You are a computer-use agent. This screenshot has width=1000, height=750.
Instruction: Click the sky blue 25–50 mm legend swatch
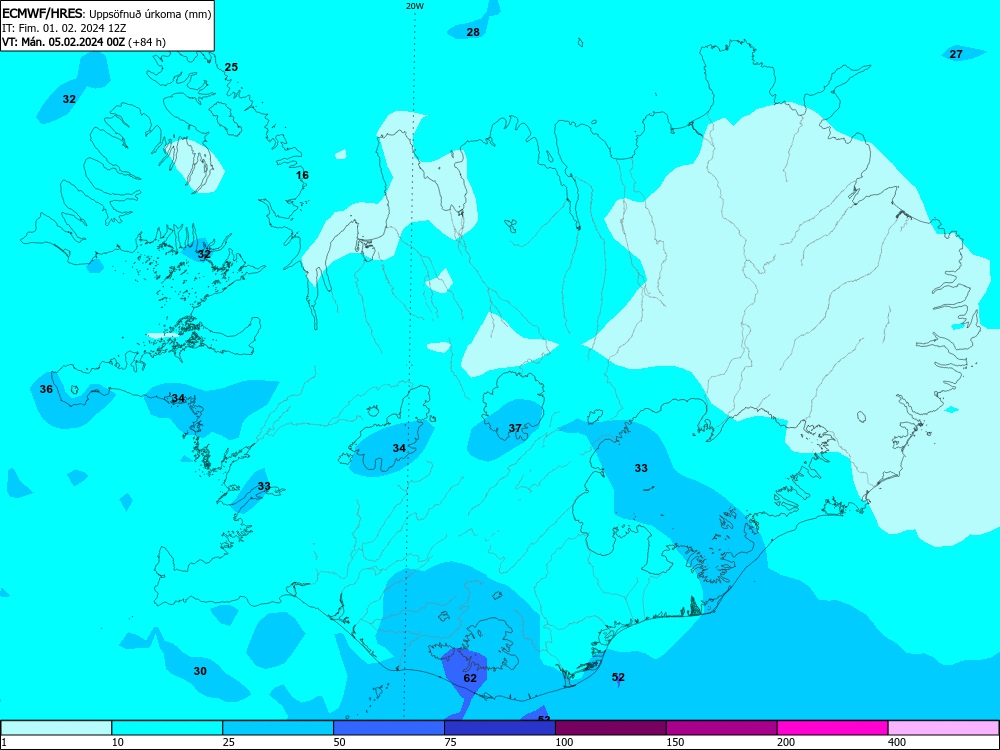tap(278, 728)
